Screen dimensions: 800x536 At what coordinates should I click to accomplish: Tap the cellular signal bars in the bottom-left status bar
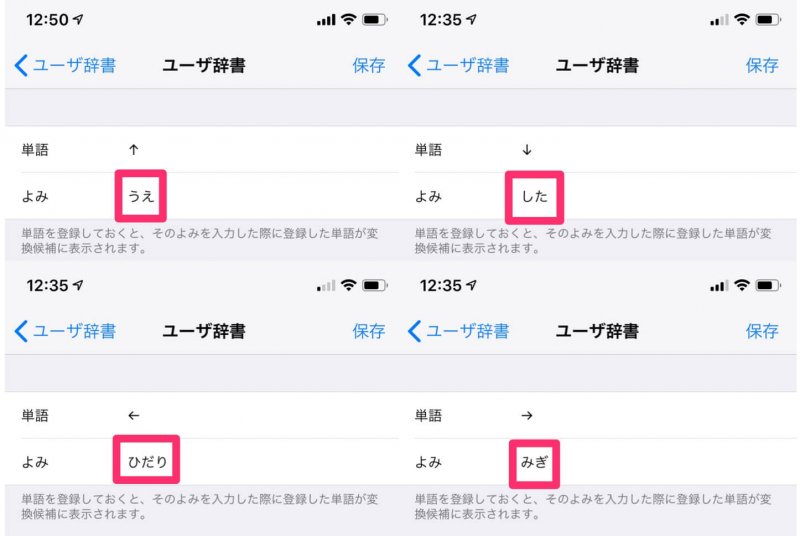(326, 286)
